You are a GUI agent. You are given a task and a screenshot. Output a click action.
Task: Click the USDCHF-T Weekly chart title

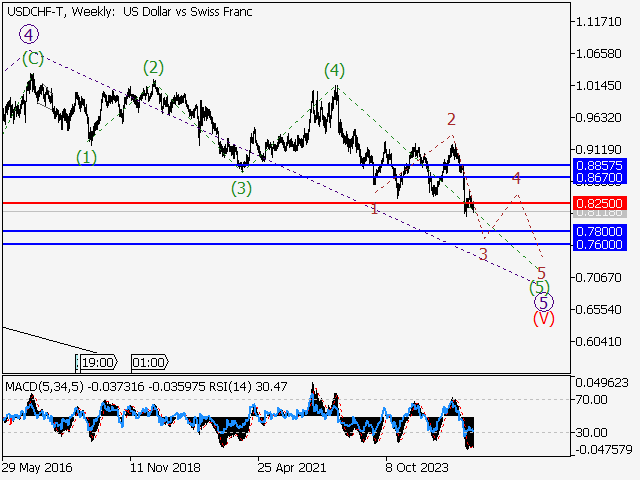(x=129, y=12)
